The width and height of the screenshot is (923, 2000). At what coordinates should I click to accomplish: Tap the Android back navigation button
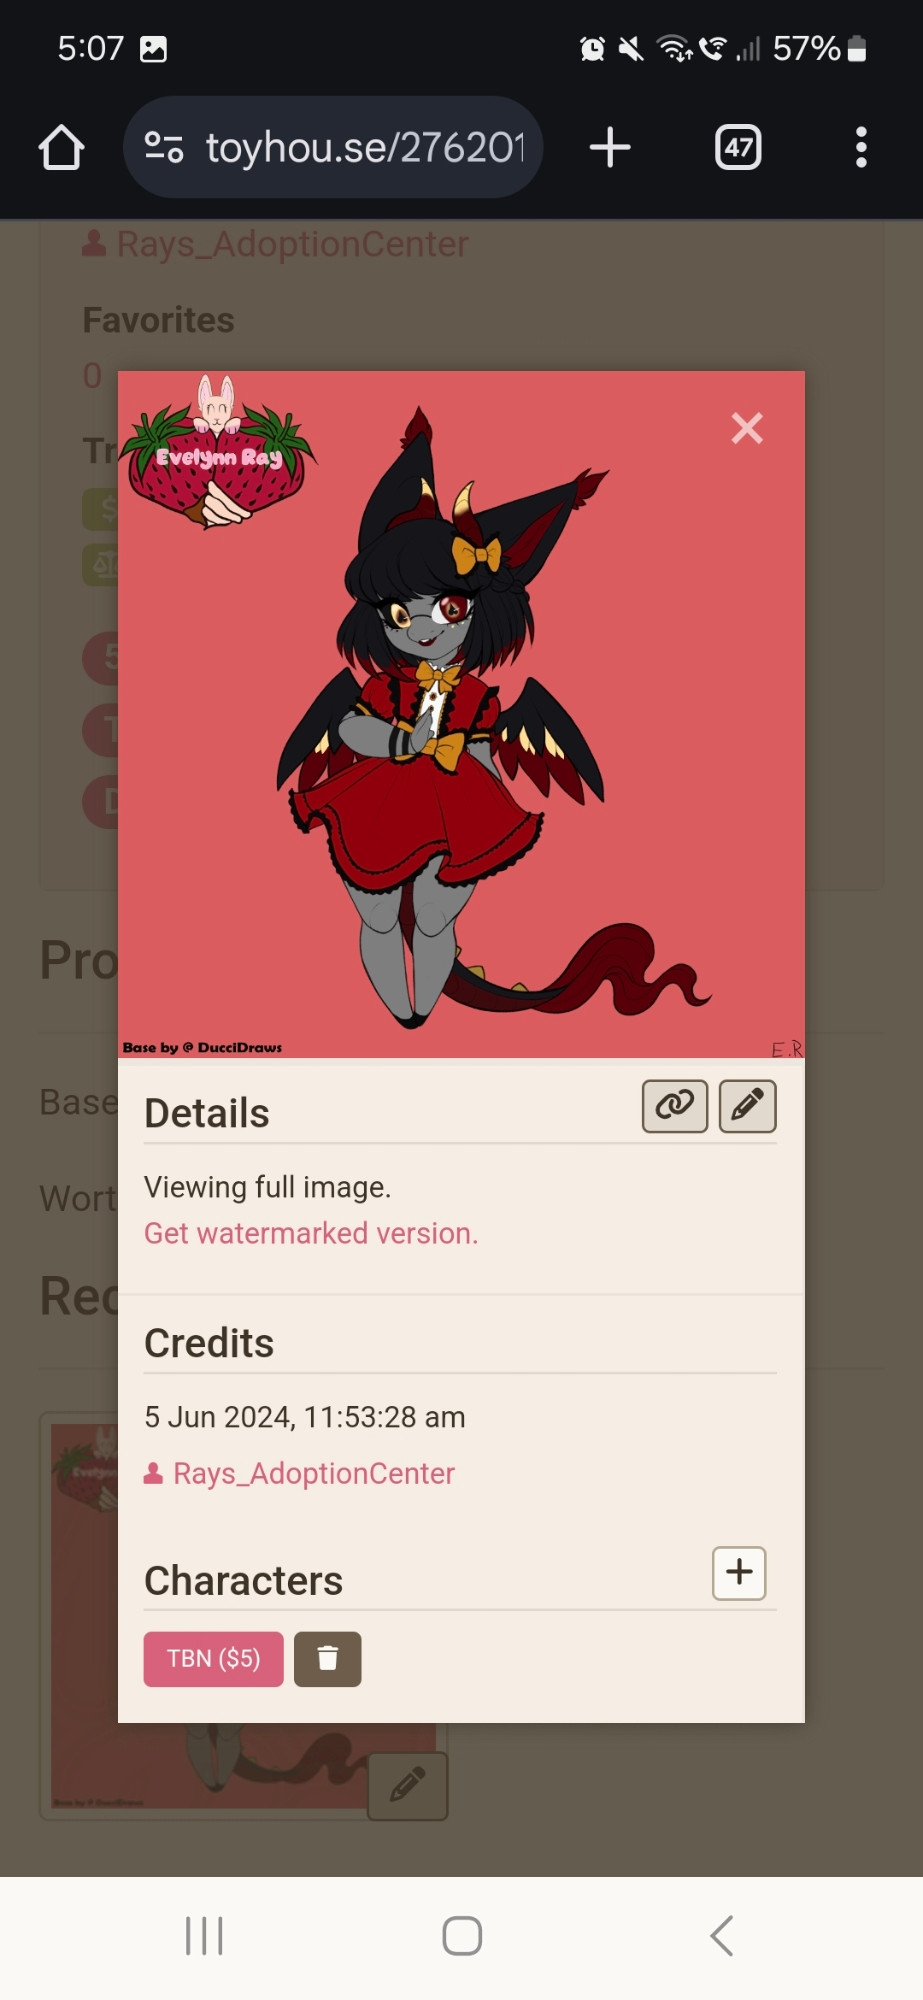coord(722,1936)
